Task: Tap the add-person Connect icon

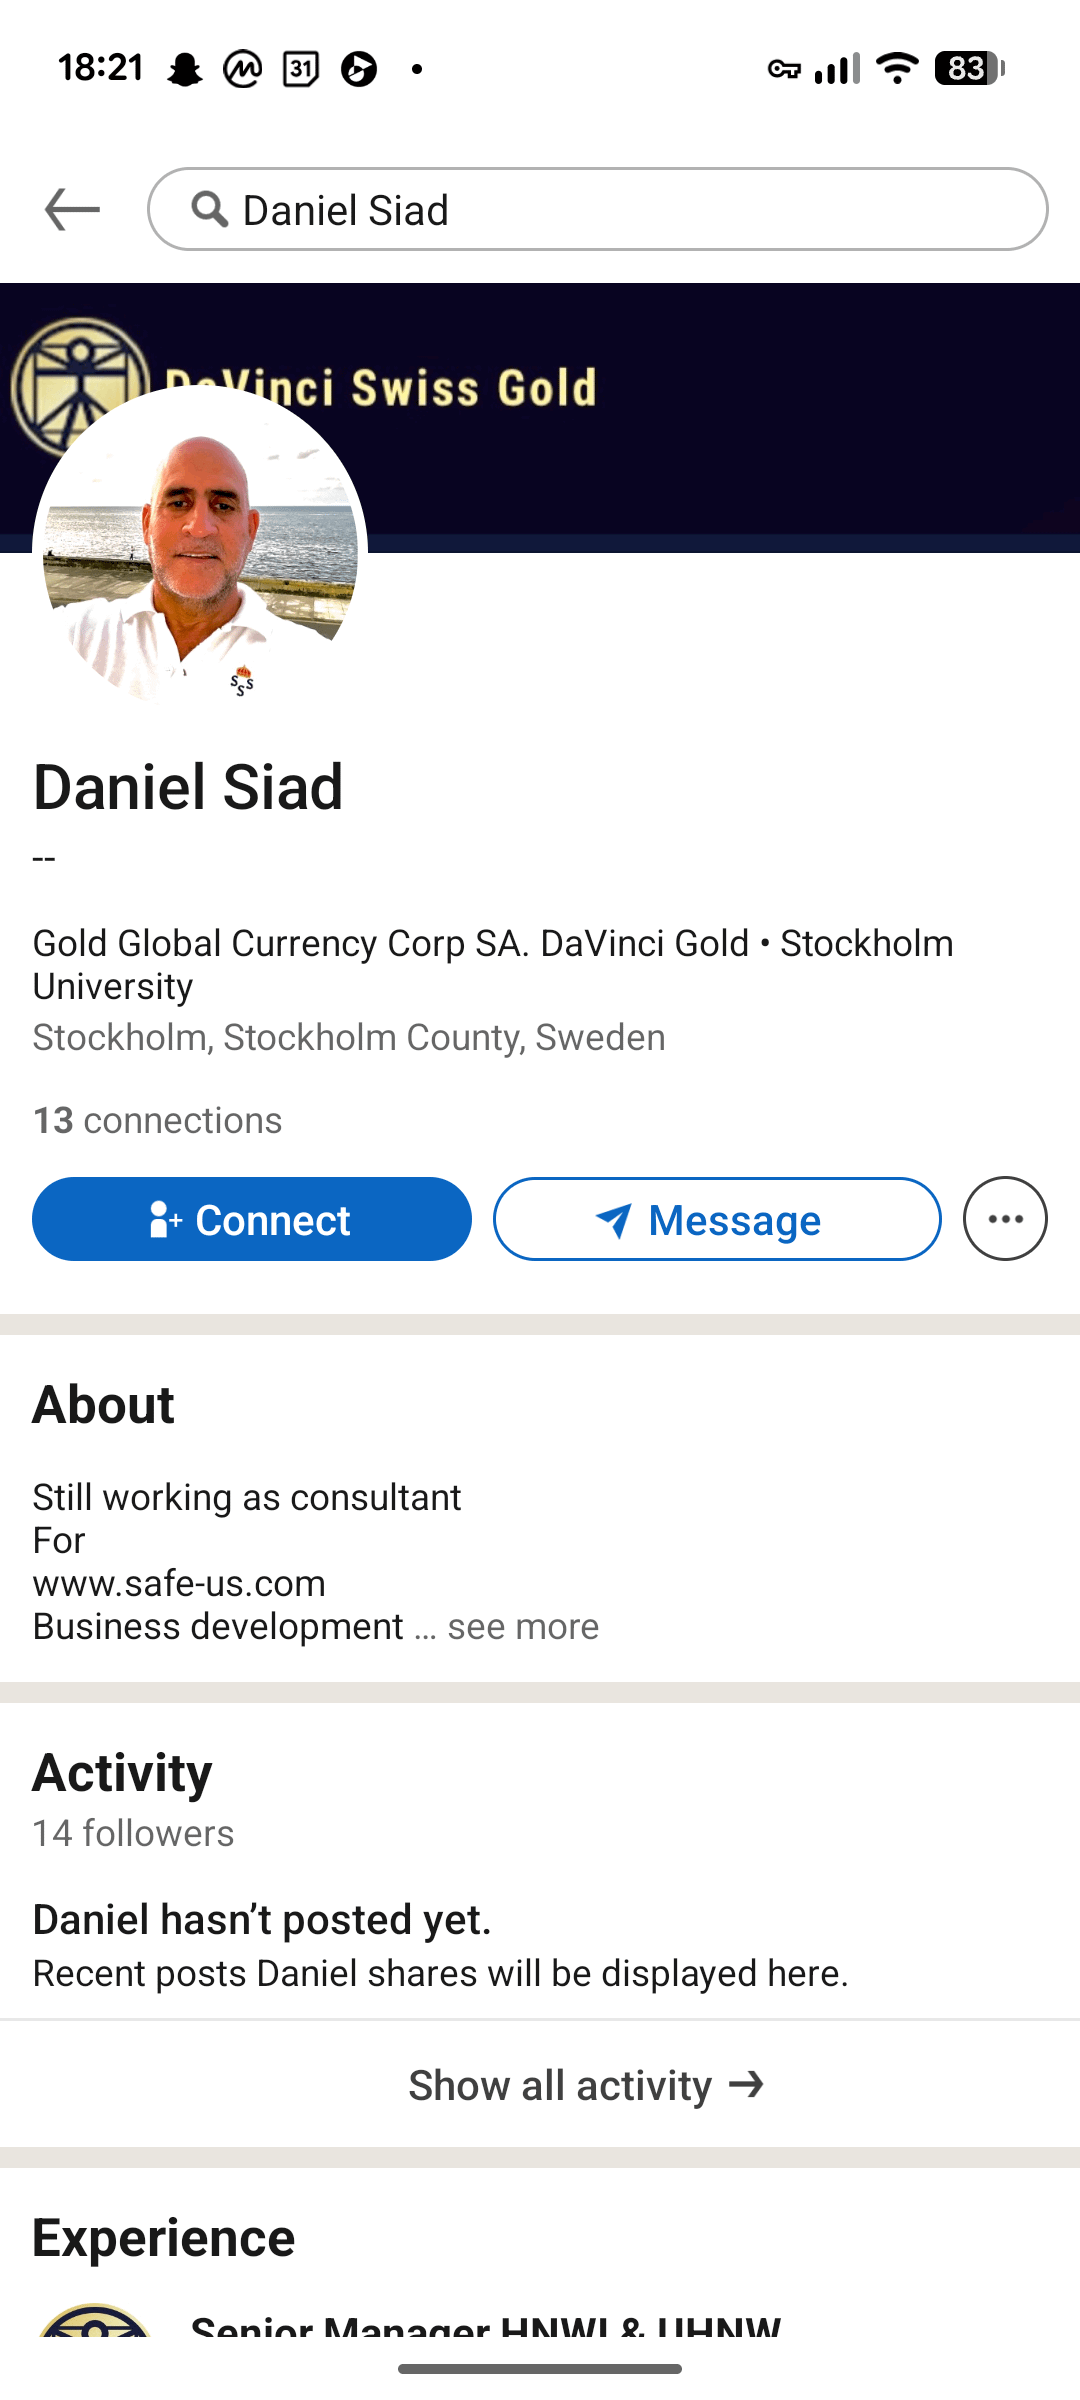Action: coord(165,1221)
